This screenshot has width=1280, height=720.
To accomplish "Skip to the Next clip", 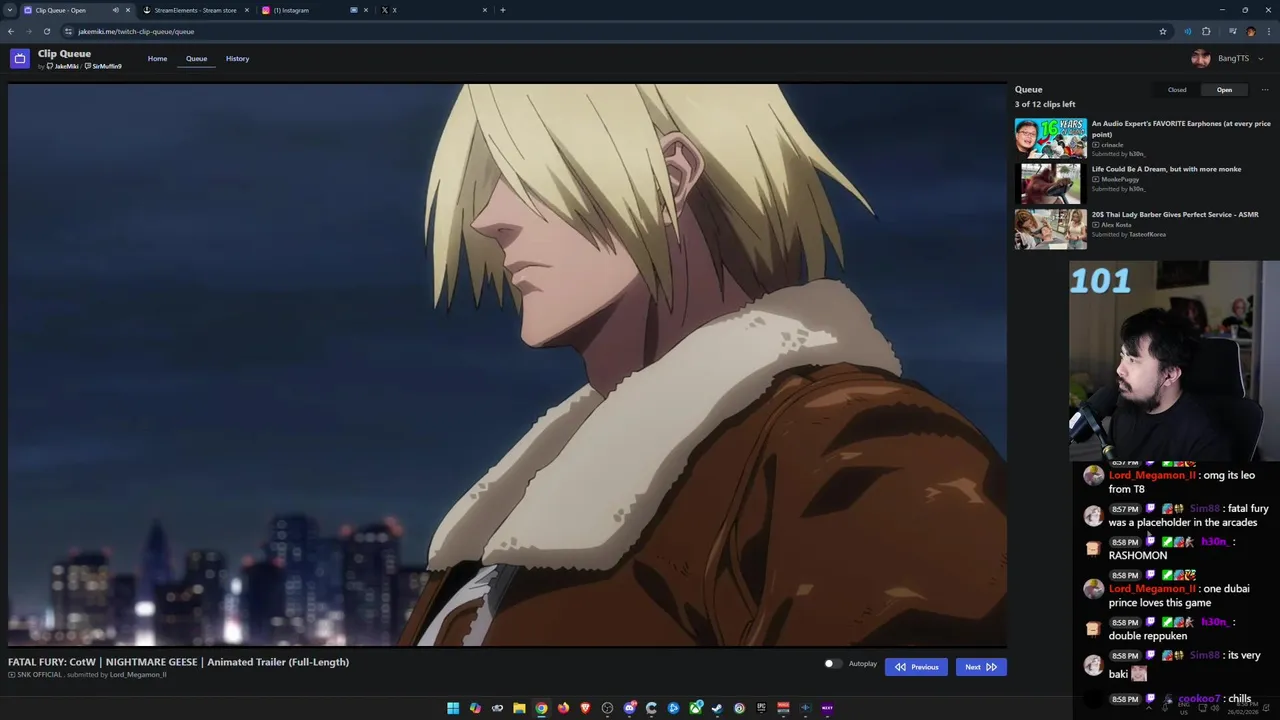I will 981,667.
